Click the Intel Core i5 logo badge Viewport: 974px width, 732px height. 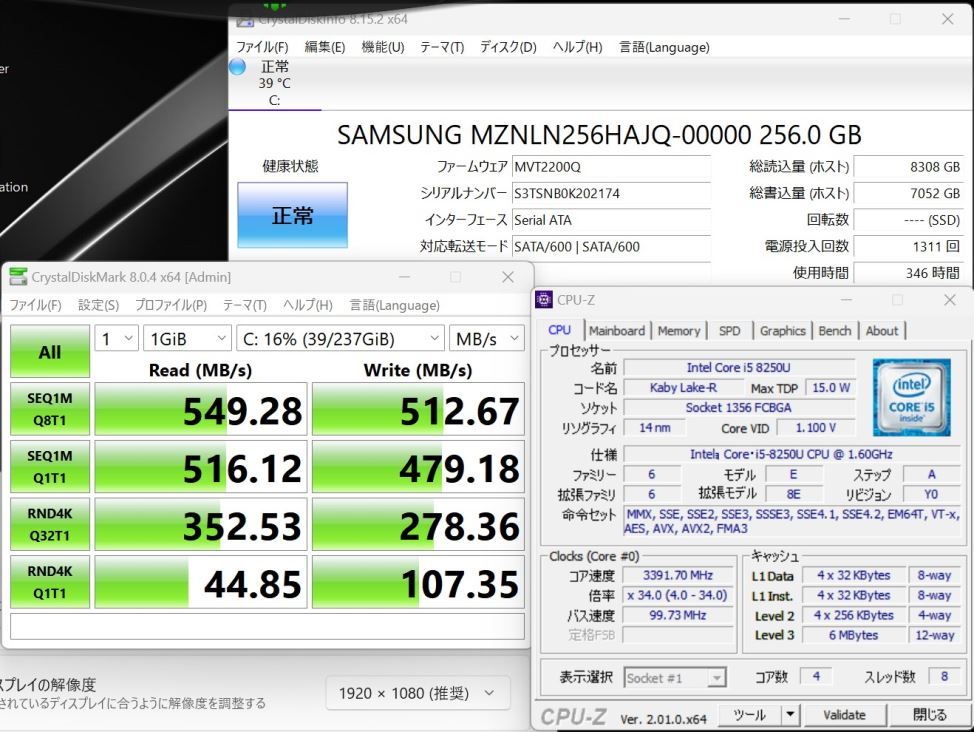(x=911, y=397)
